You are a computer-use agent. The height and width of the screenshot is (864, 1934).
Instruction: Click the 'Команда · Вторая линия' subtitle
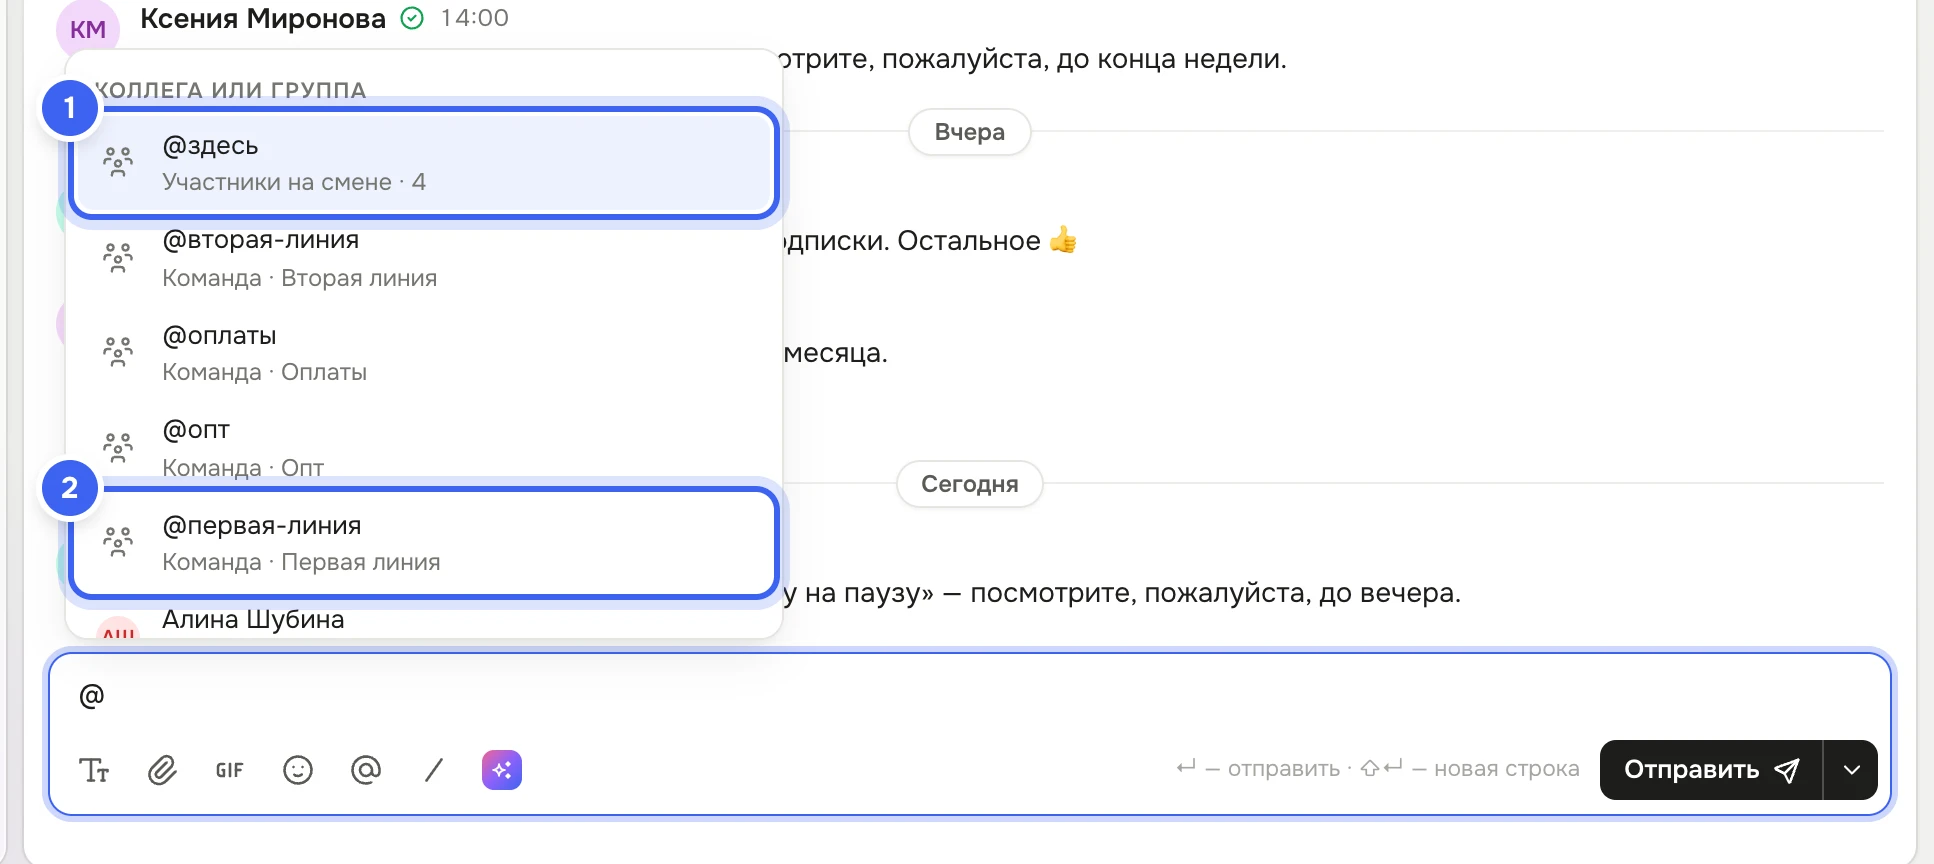point(300,278)
